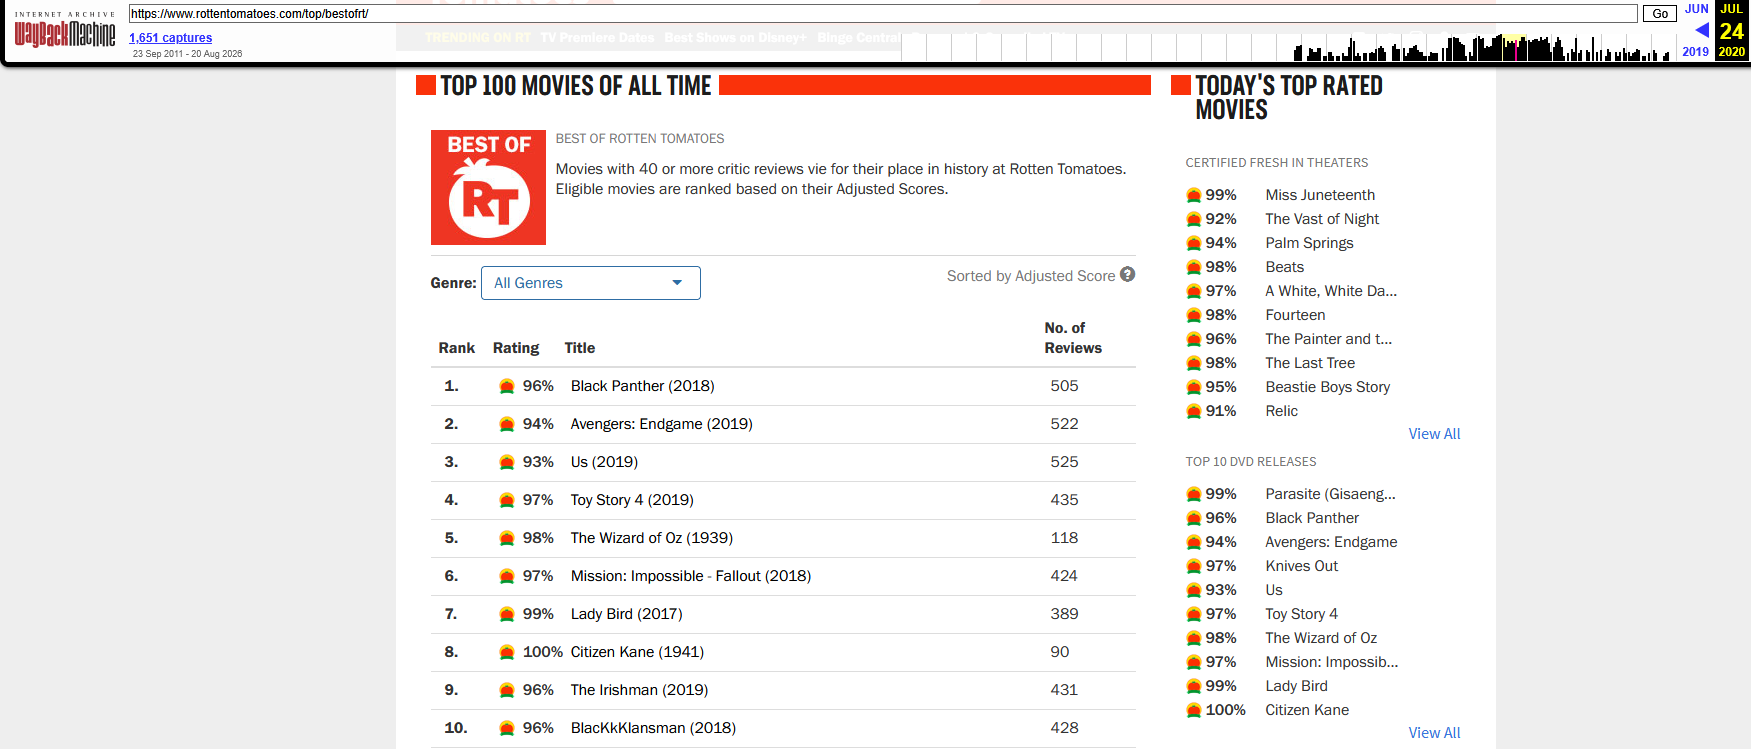Click View All under Certified Fresh in Theaters
1751x749 pixels.
pos(1434,434)
